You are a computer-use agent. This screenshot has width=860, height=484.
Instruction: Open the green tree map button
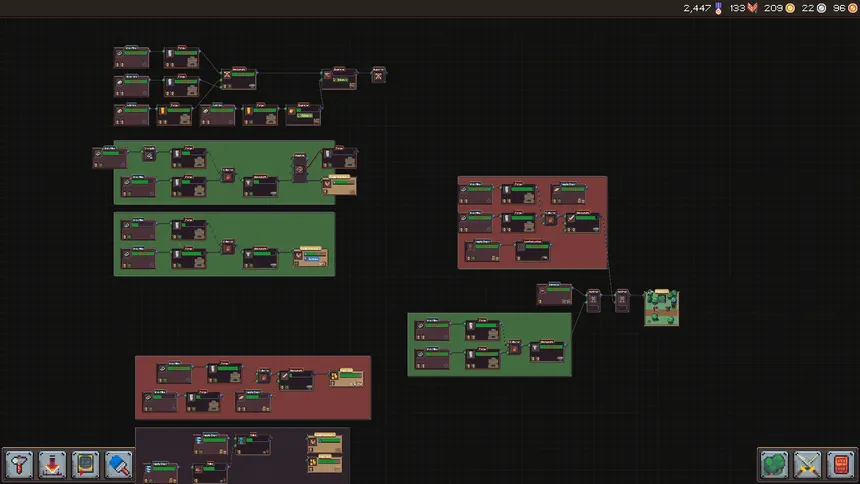774,465
